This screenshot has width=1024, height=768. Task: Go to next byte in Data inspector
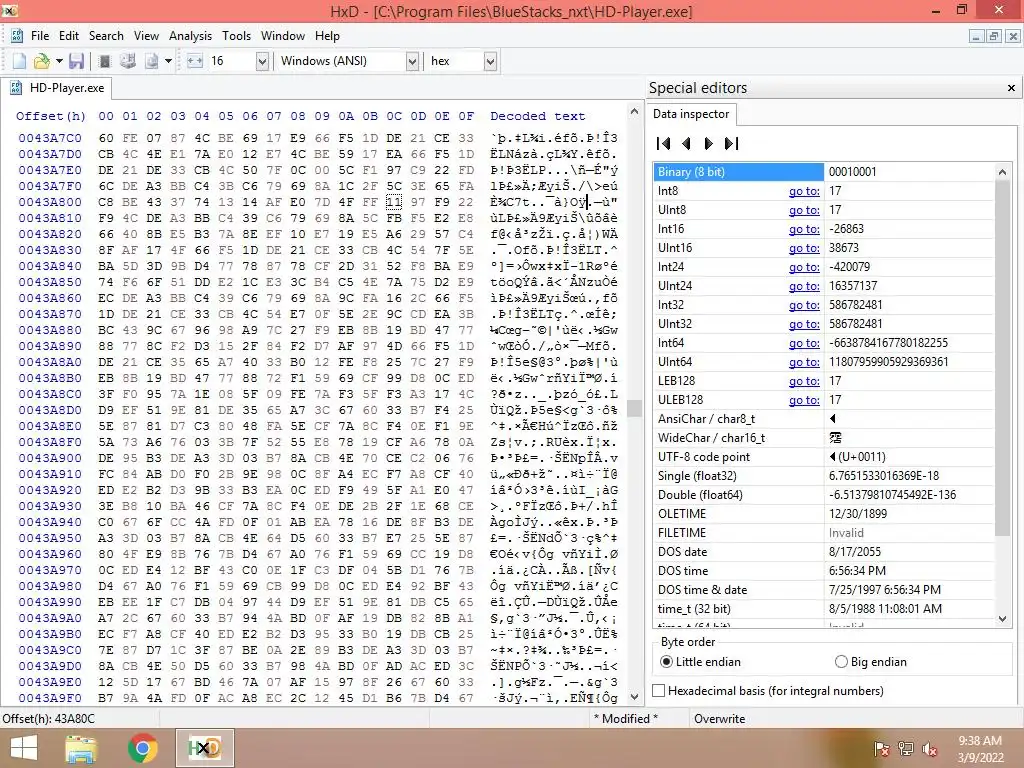pos(709,143)
